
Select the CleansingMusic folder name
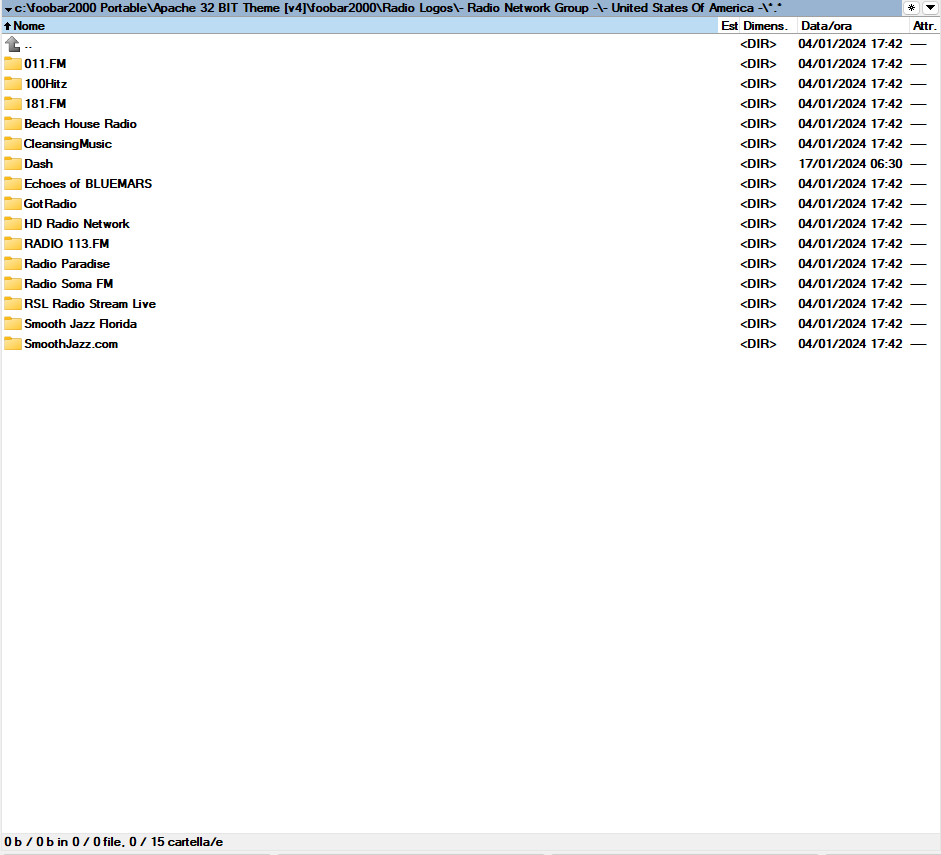tap(68, 144)
